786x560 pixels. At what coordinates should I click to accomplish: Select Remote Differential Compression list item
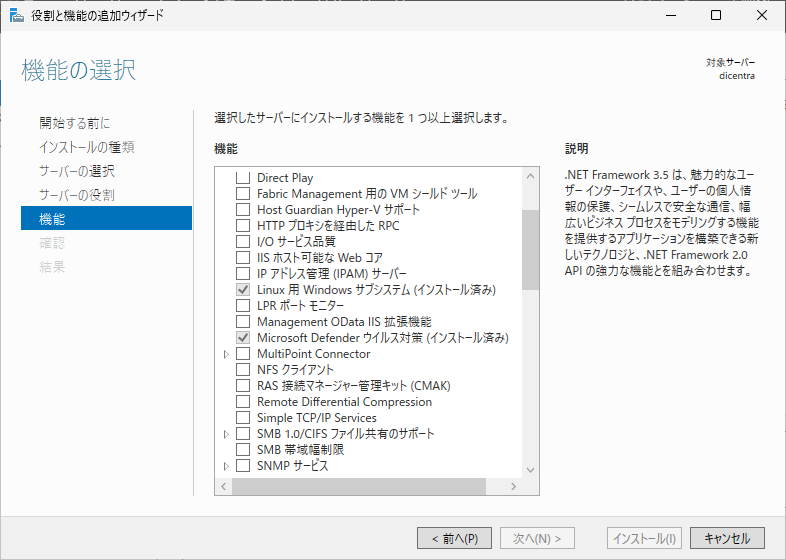344,402
